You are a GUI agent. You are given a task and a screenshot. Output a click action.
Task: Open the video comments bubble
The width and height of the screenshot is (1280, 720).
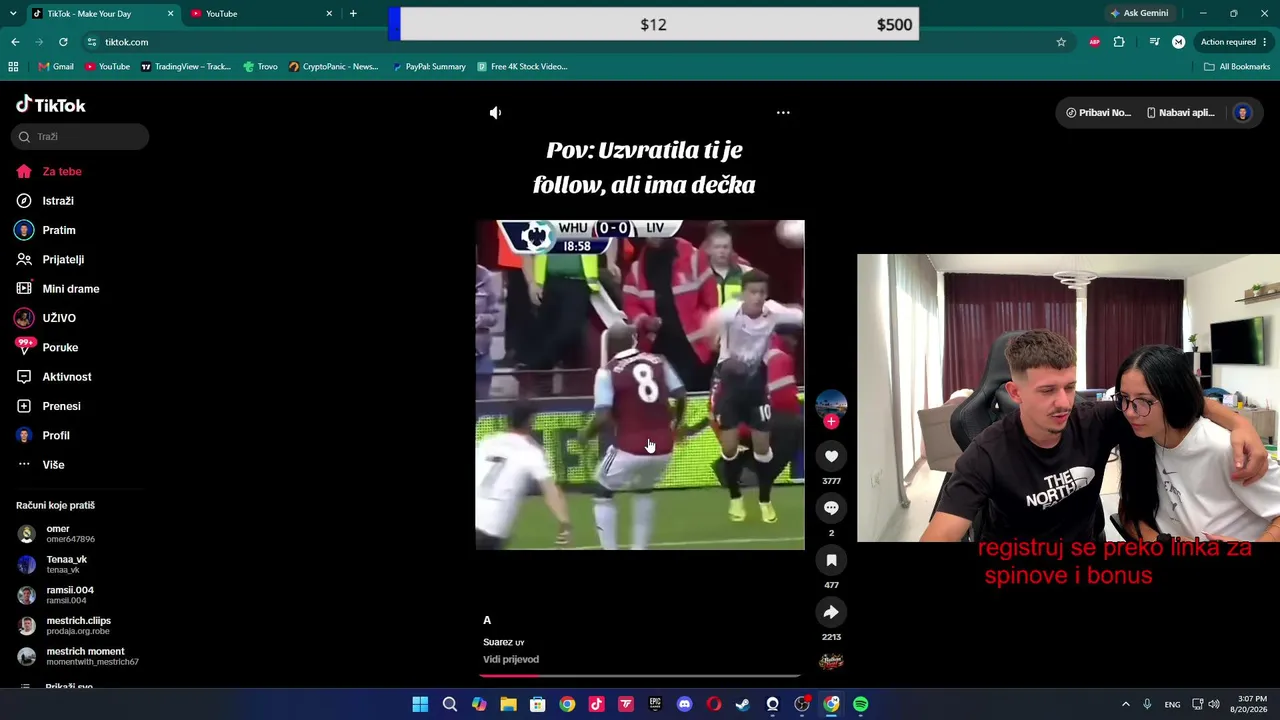[x=831, y=508]
